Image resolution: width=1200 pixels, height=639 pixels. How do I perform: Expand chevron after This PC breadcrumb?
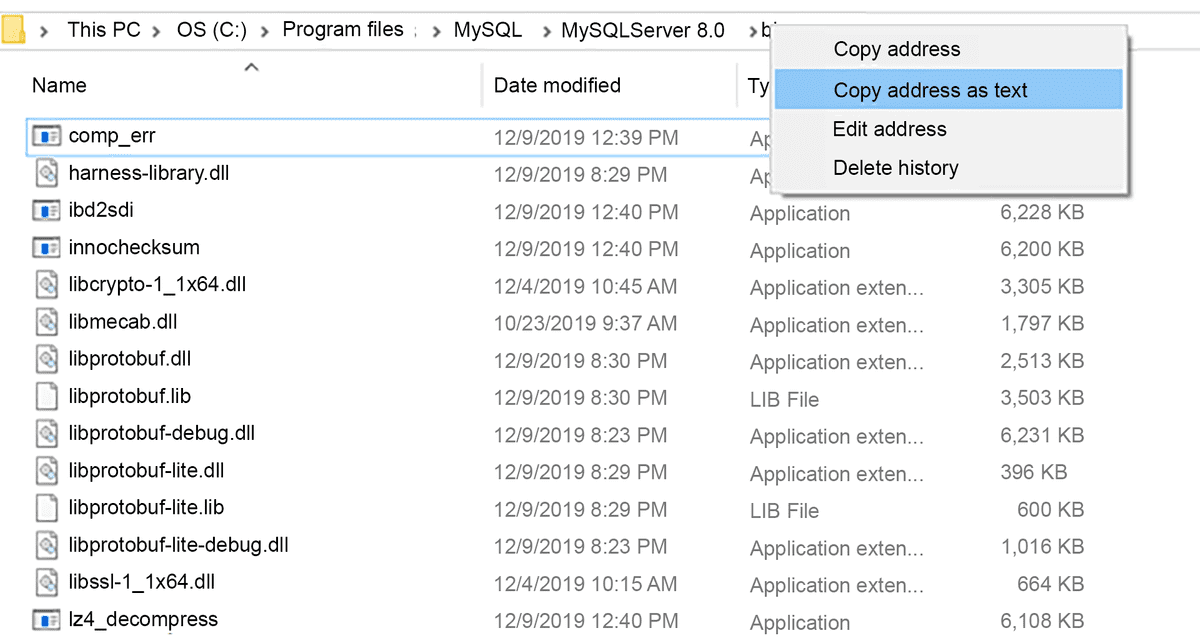pos(157,31)
